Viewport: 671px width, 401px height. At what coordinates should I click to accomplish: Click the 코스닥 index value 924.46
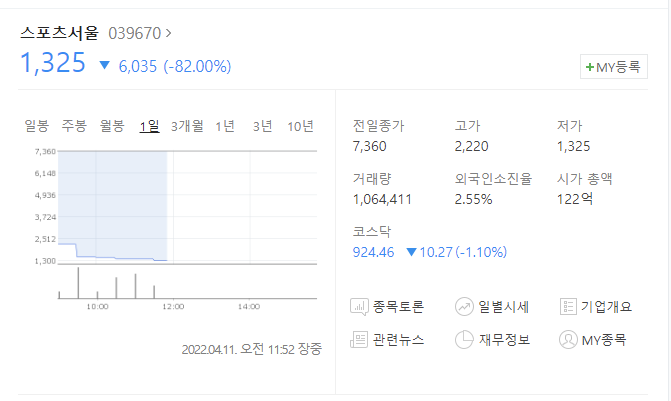(375, 252)
